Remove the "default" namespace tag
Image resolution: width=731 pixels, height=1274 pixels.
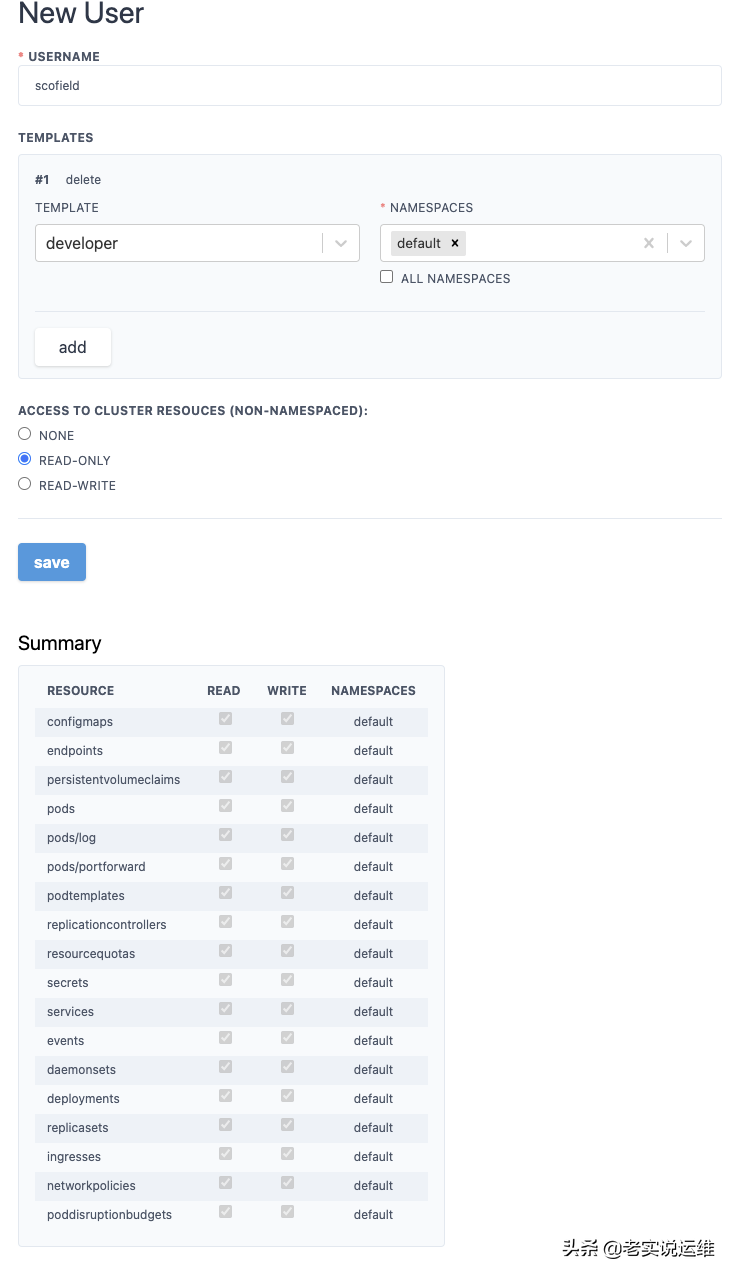[x=455, y=243]
